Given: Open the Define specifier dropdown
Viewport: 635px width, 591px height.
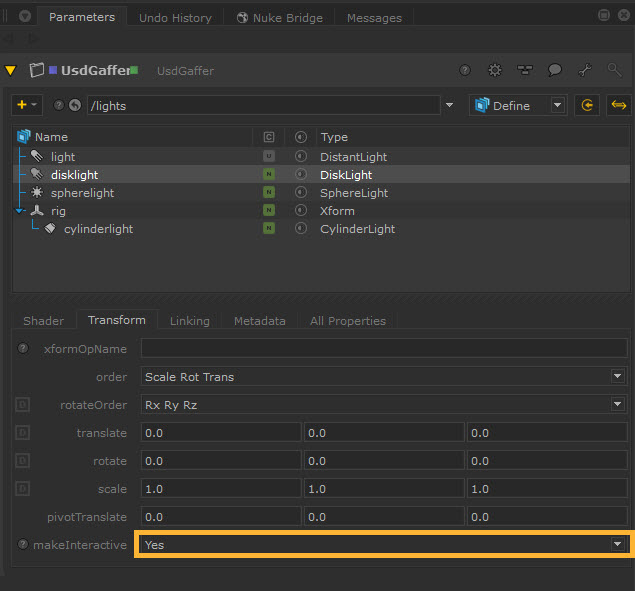Looking at the screenshot, I should point(518,105).
